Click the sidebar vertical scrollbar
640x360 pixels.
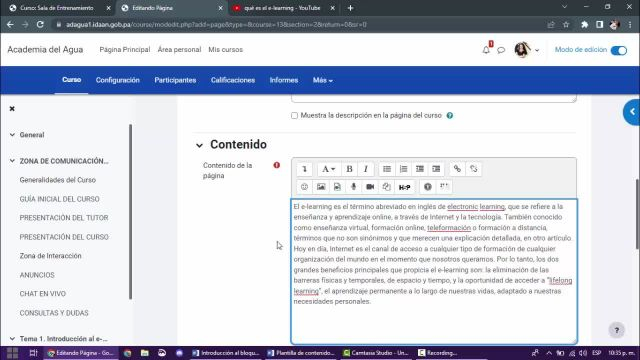click(131, 212)
